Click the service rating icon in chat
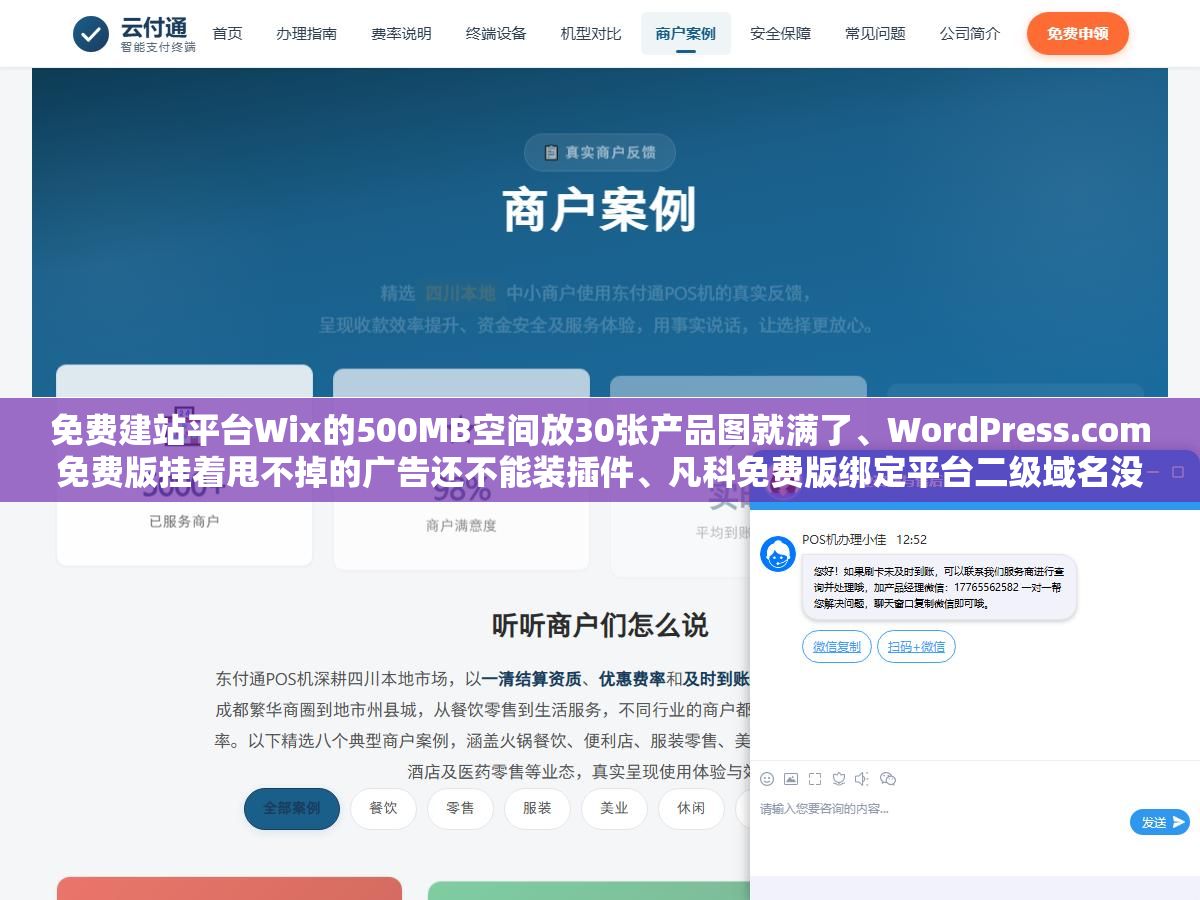The image size is (1200, 900). 839,779
